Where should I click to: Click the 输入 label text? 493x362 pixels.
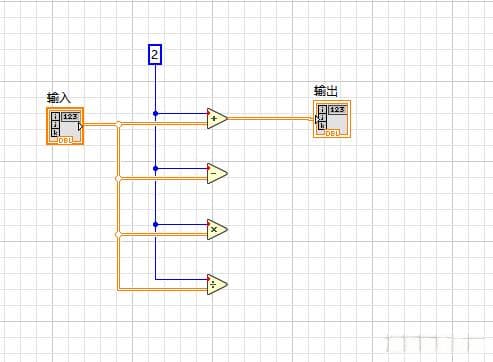(59, 98)
